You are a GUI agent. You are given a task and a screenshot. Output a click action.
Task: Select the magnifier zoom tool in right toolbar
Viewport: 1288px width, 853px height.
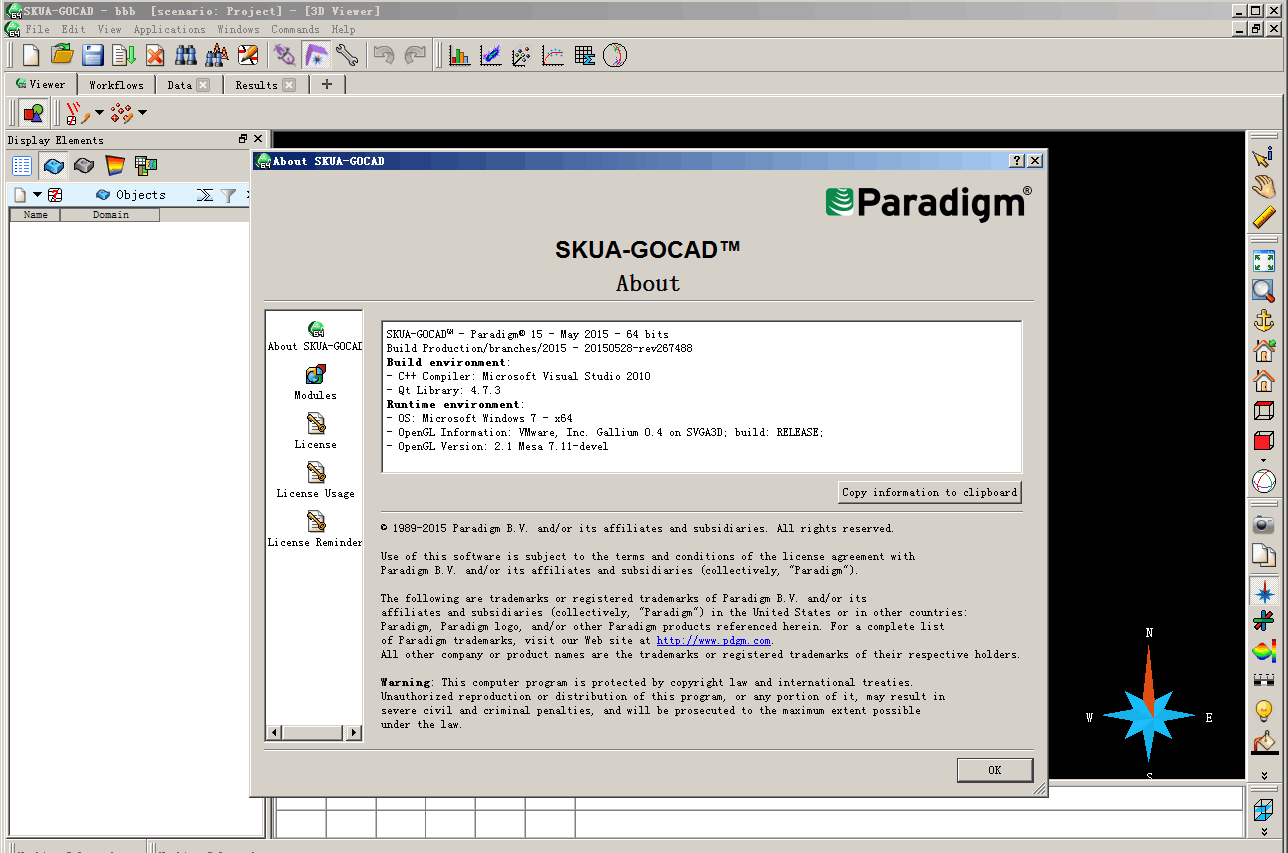point(1264,291)
